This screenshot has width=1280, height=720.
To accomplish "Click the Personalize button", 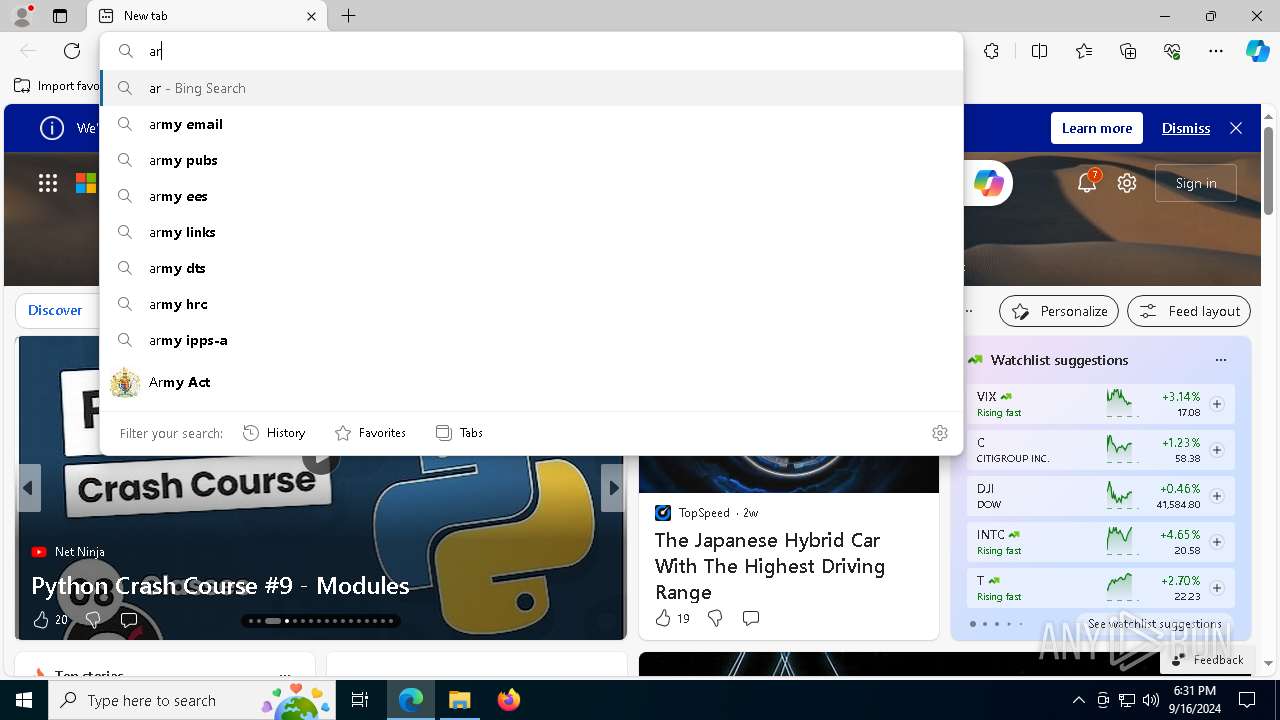I will pos(1059,311).
